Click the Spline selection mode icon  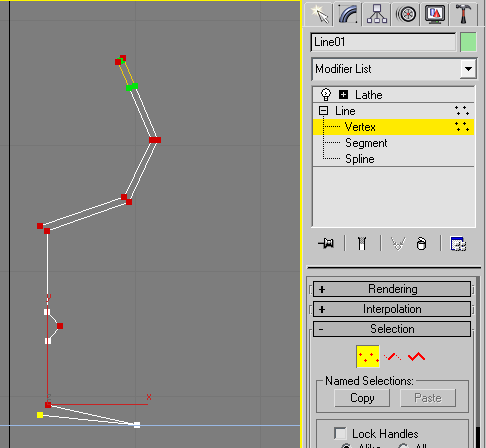point(416,357)
